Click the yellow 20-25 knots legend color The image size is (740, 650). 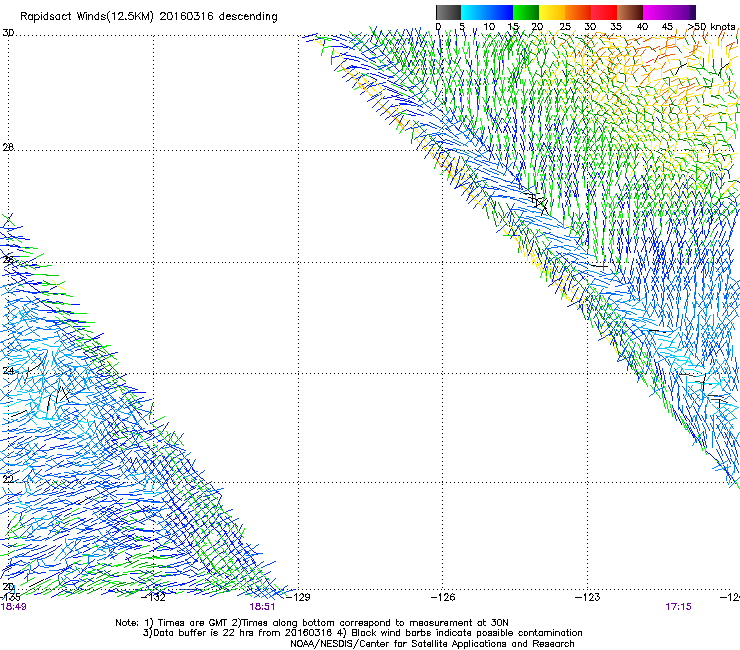[552, 12]
